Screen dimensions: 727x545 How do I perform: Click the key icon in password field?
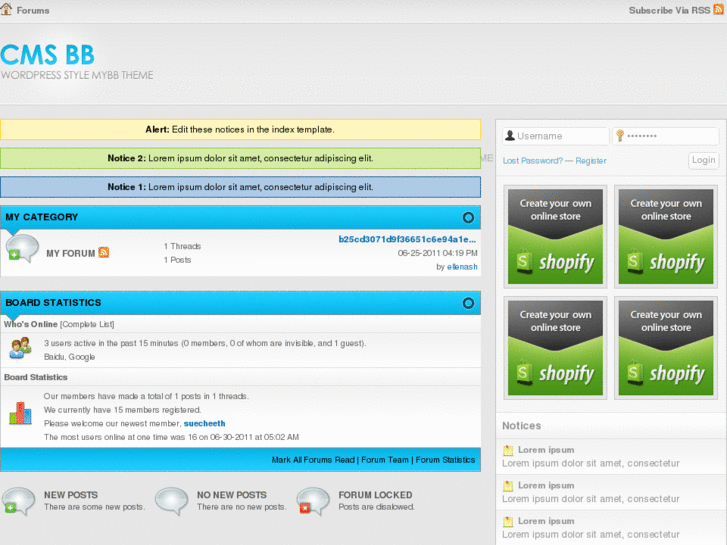pos(620,135)
